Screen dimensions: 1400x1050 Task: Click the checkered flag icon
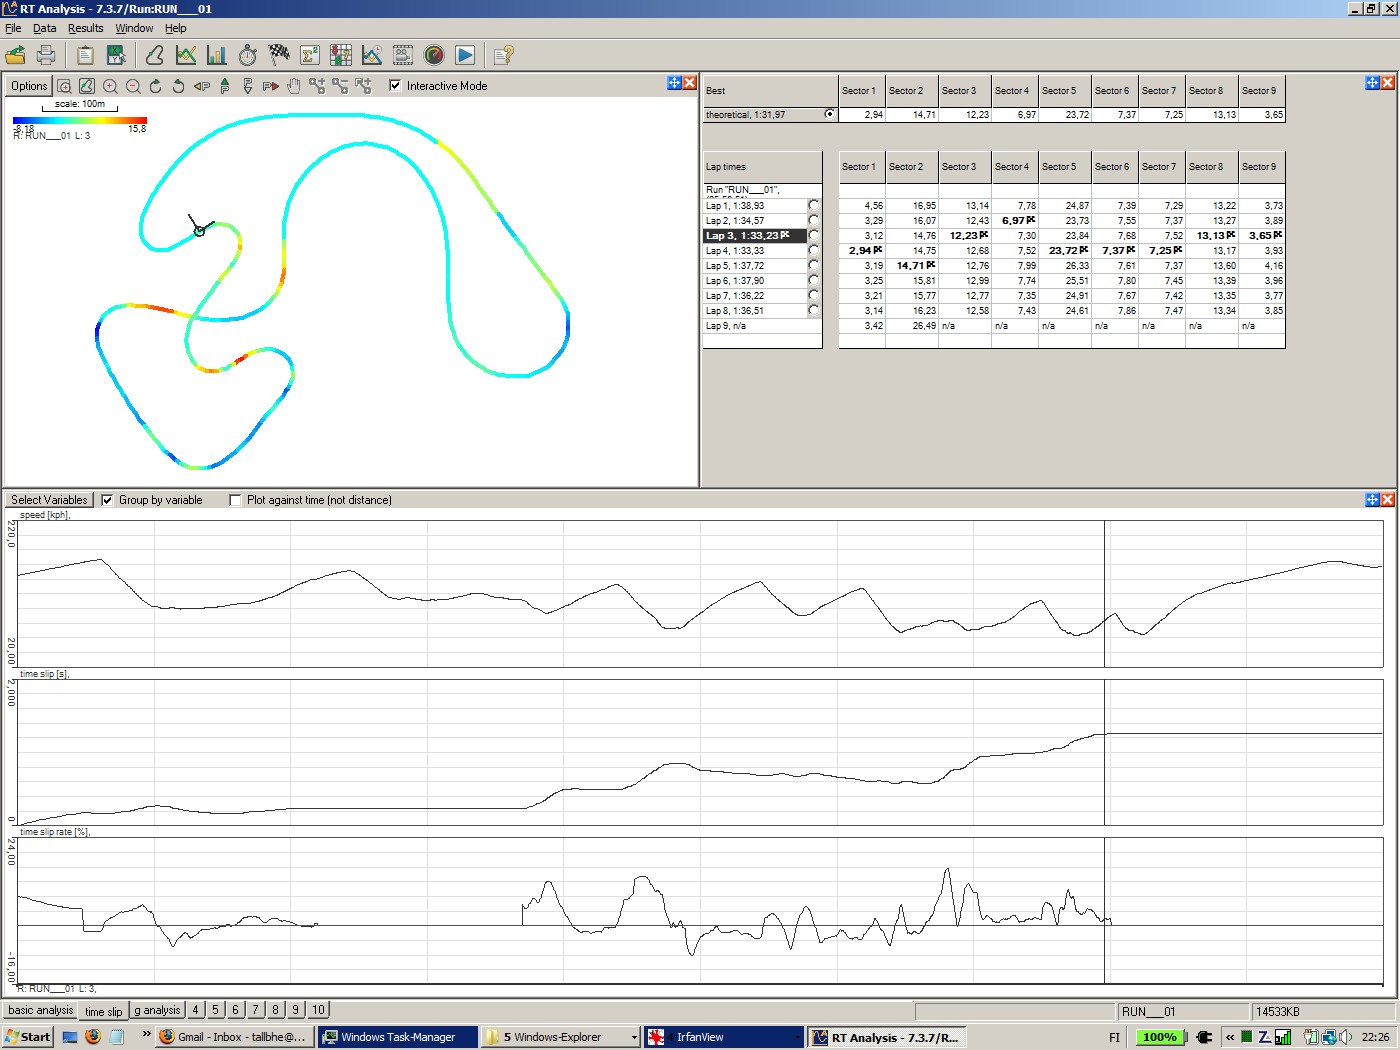click(x=279, y=55)
